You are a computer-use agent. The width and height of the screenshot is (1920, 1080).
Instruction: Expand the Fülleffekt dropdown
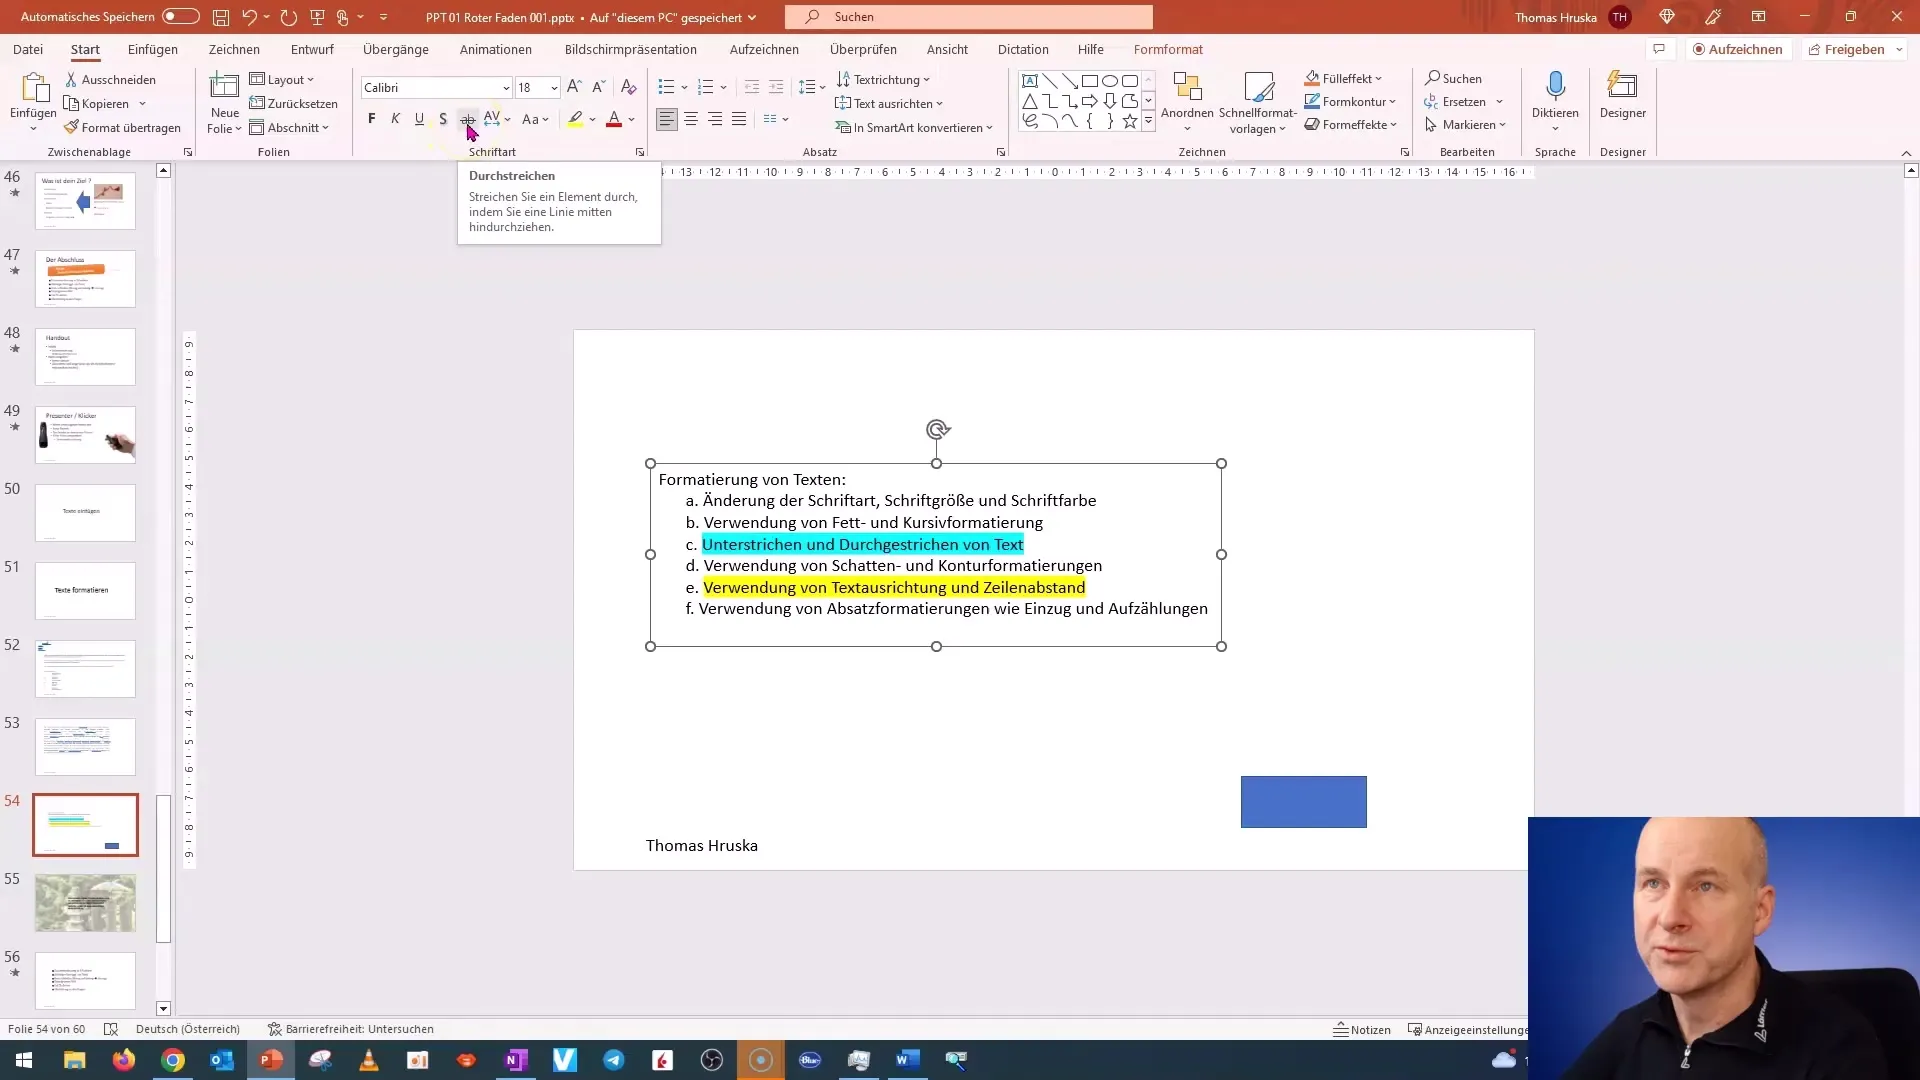[x=1378, y=79]
